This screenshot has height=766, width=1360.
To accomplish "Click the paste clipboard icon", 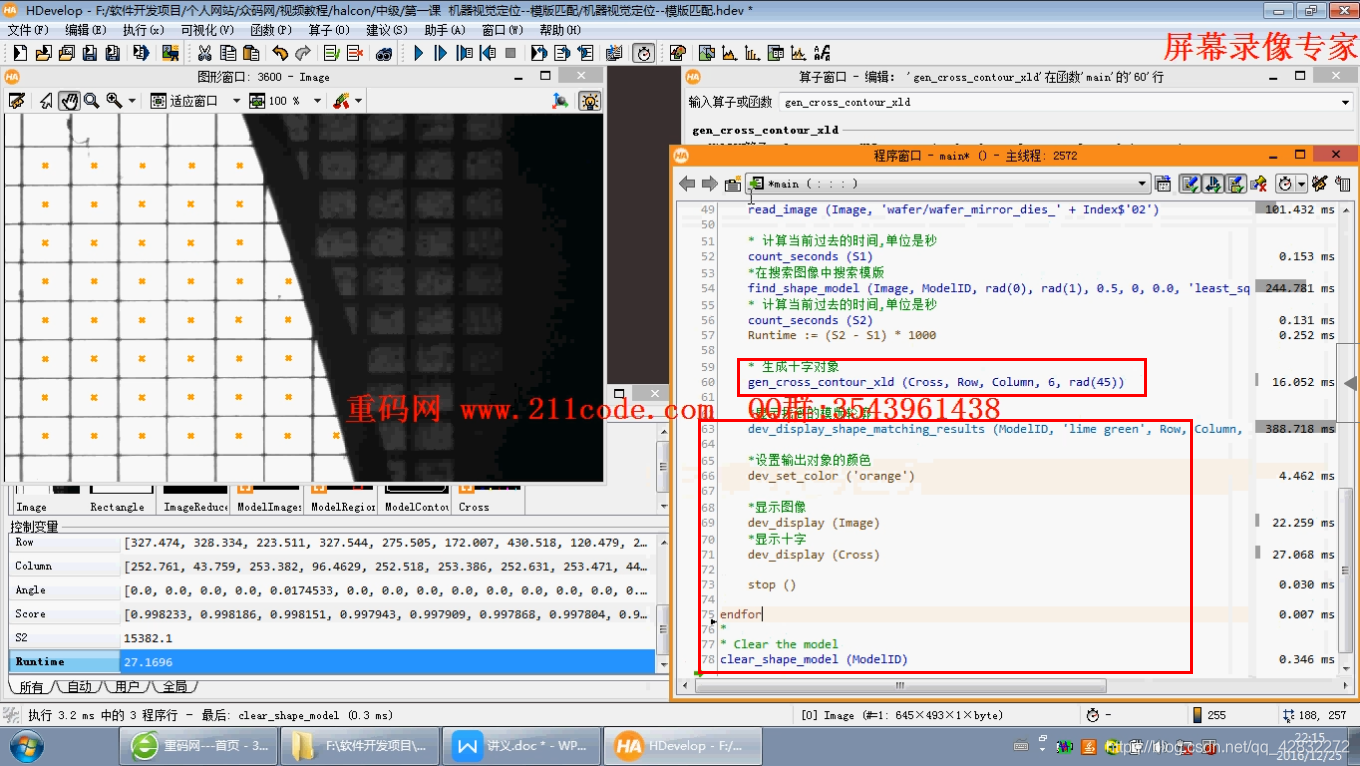I will (x=251, y=53).
